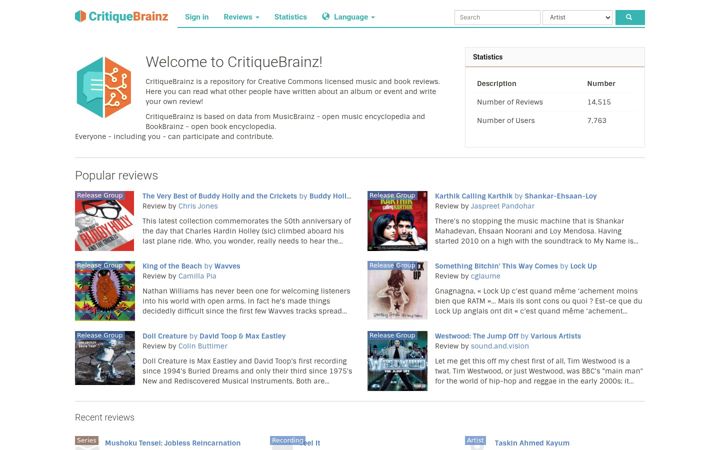Click the large CritiqueBrainz welcome logo image
The width and height of the screenshot is (720, 450).
tap(104, 87)
